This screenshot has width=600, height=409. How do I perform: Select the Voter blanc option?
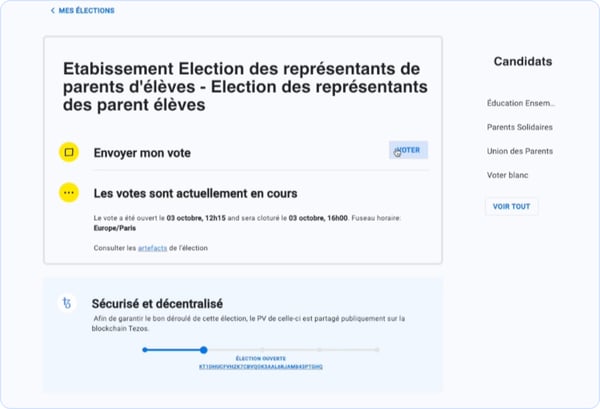point(508,175)
